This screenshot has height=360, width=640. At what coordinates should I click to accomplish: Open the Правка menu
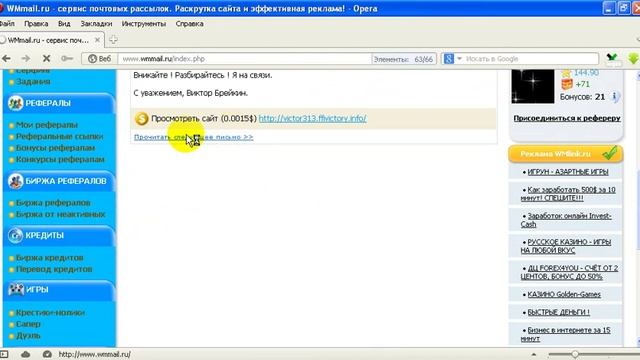click(36, 24)
